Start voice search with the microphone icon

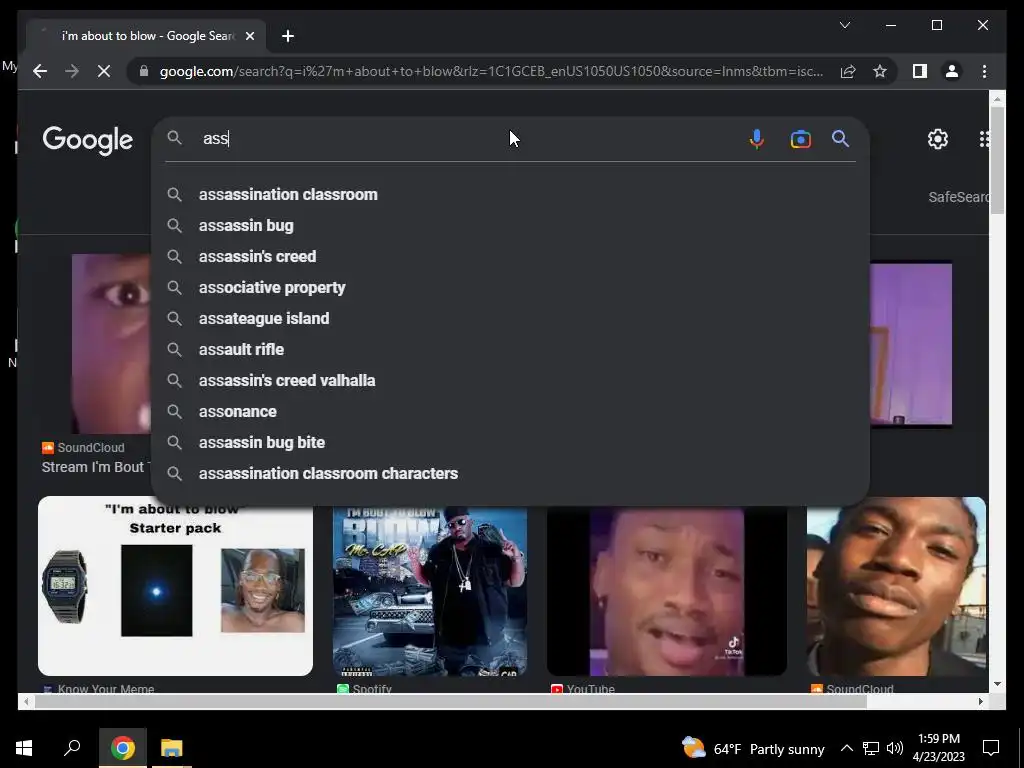(x=756, y=139)
